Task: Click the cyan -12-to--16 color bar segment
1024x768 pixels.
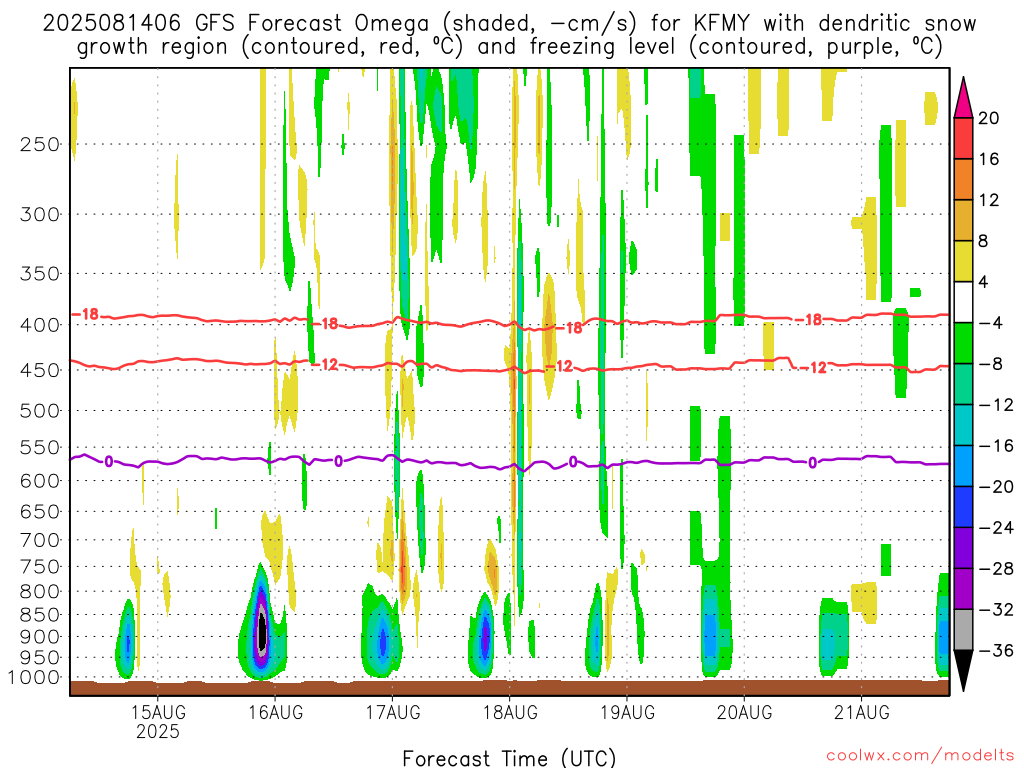Action: pyautogui.click(x=963, y=425)
